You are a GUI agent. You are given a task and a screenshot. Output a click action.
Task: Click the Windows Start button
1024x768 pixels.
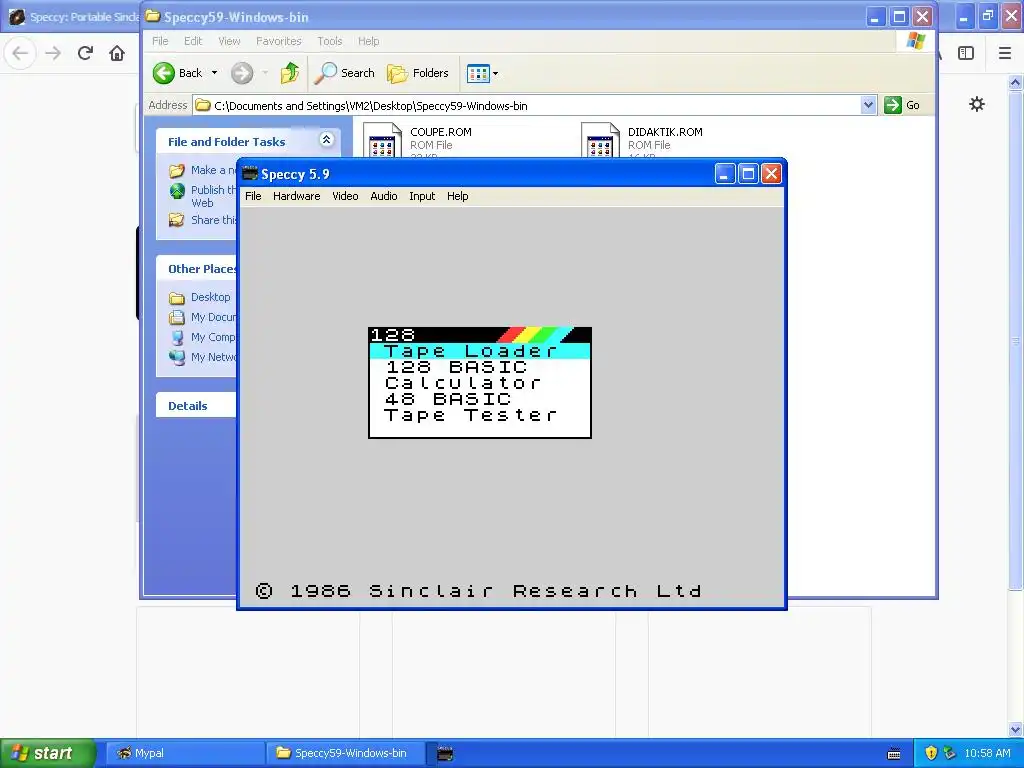[48, 753]
